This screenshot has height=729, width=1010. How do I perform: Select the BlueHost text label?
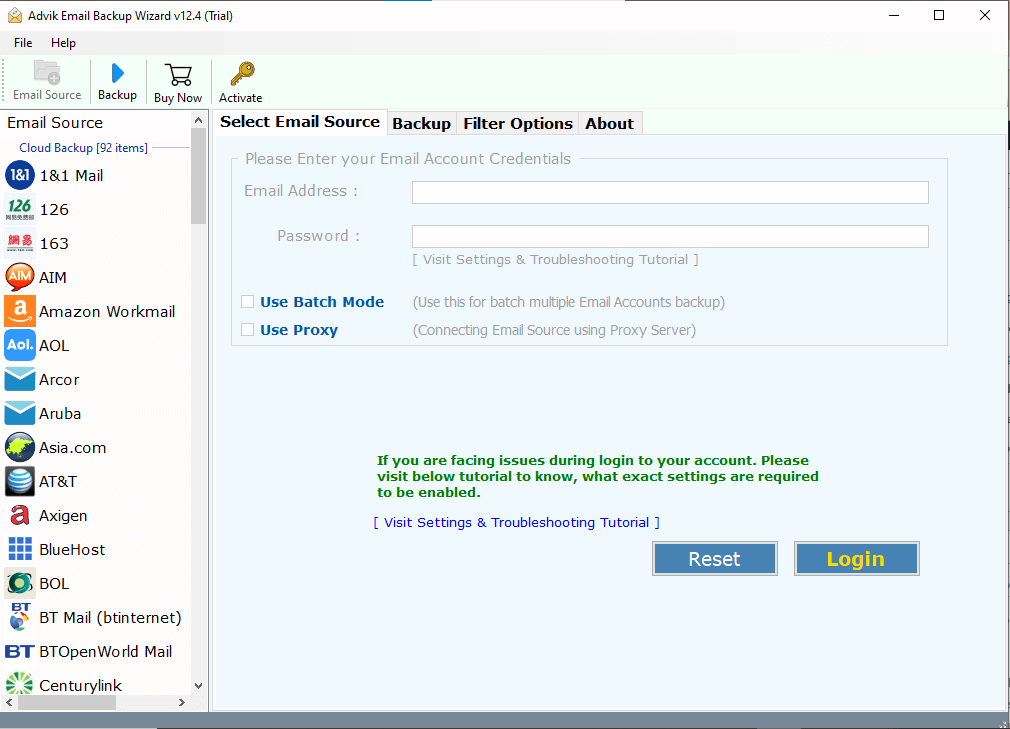click(72, 549)
